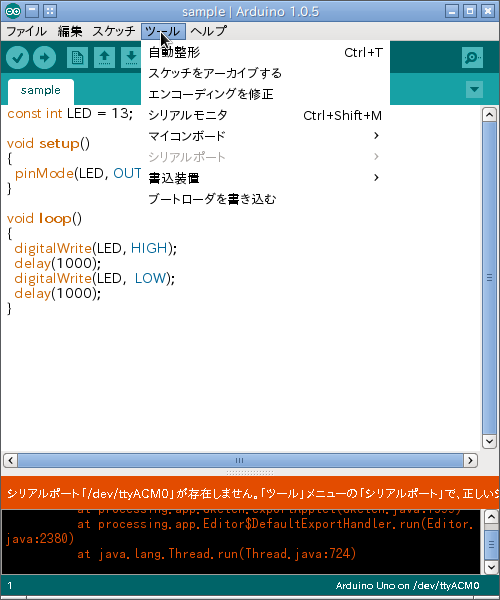500x600 pixels.
Task: Click the first 'delay(1000);' line
Action: click(x=57, y=263)
